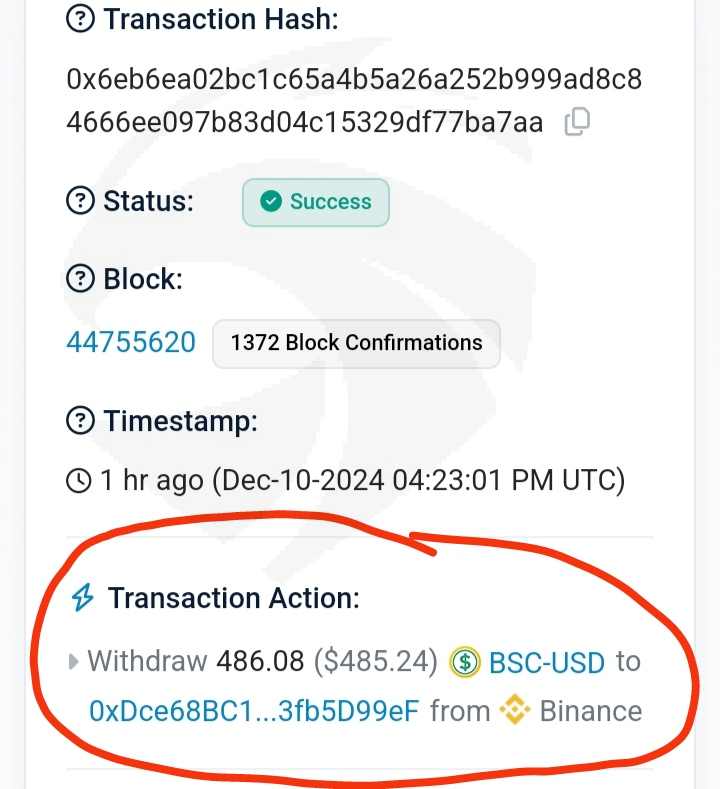The width and height of the screenshot is (720, 789).
Task: Click the help icon beside Transaction Hash
Action: pyautogui.click(x=81, y=19)
